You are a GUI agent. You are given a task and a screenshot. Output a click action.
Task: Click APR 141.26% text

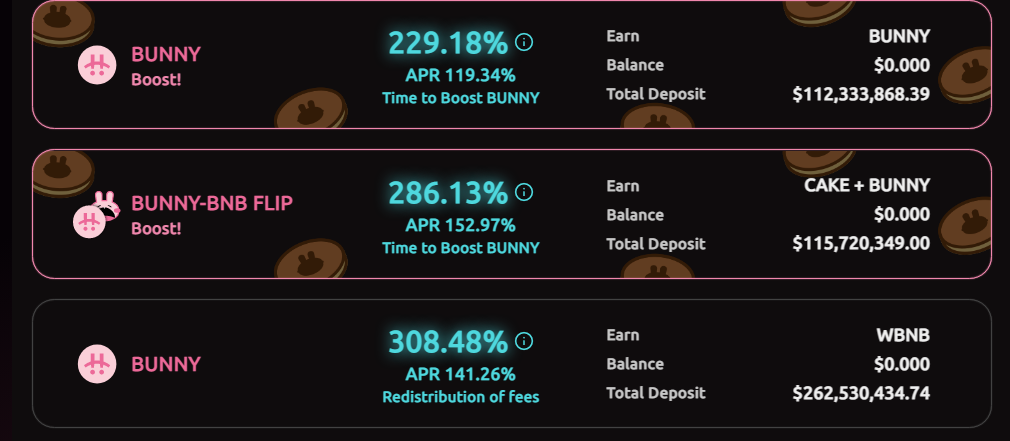(460, 374)
